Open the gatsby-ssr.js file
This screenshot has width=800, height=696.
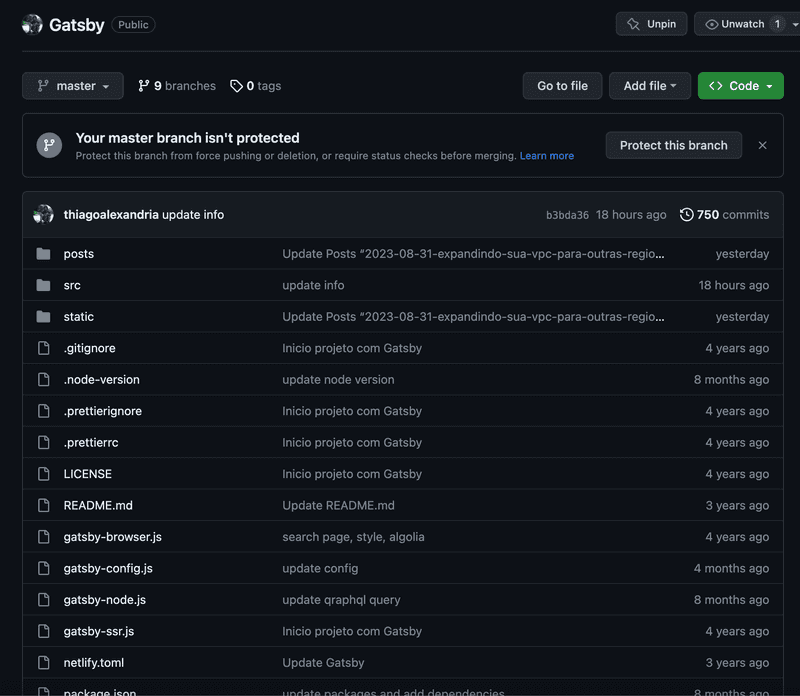point(99,631)
